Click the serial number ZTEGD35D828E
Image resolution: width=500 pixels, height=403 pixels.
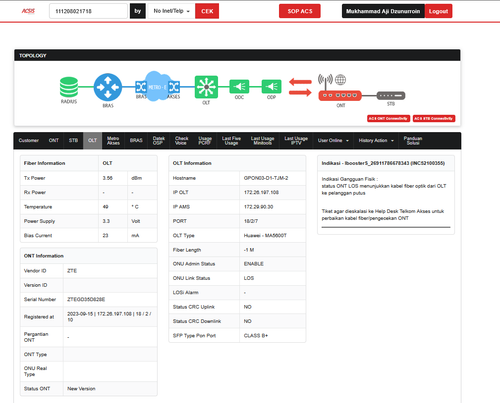tap(86, 299)
